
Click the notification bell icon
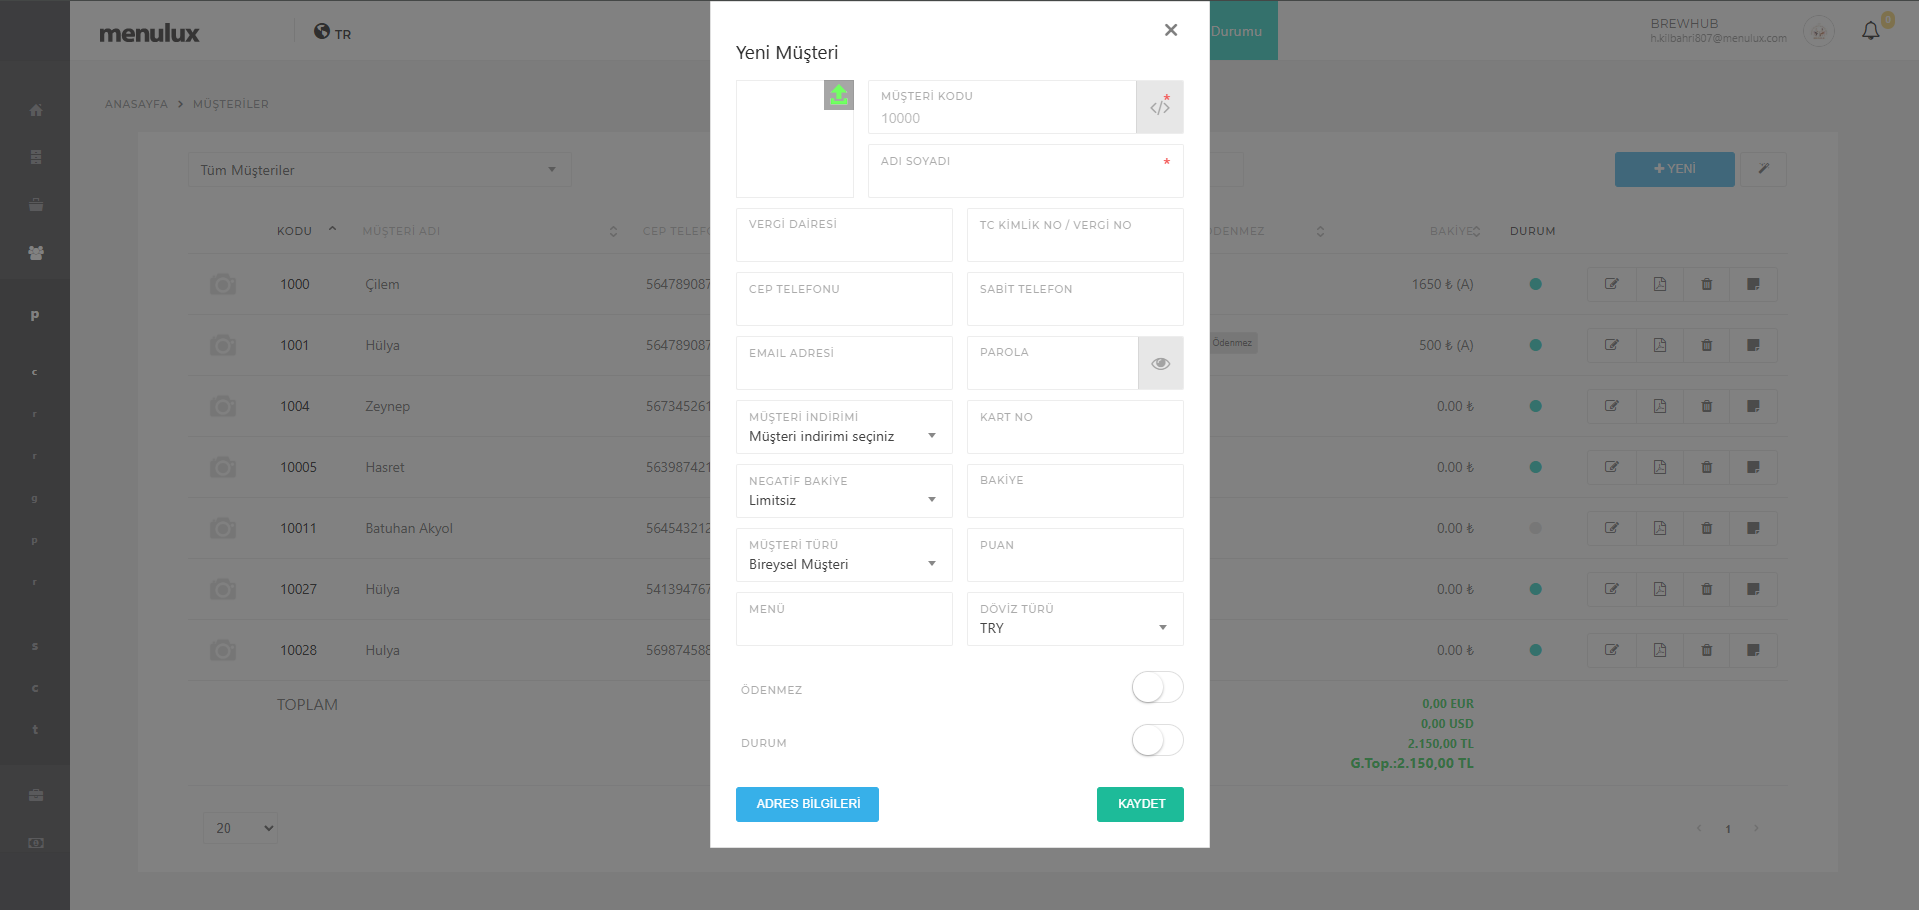point(1870,32)
